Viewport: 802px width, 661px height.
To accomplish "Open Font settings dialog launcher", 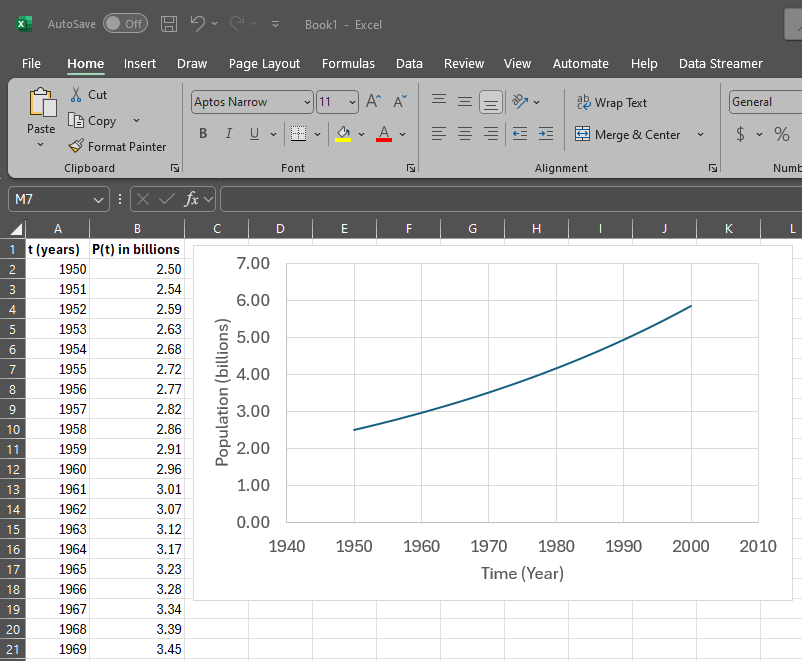I will point(411,168).
